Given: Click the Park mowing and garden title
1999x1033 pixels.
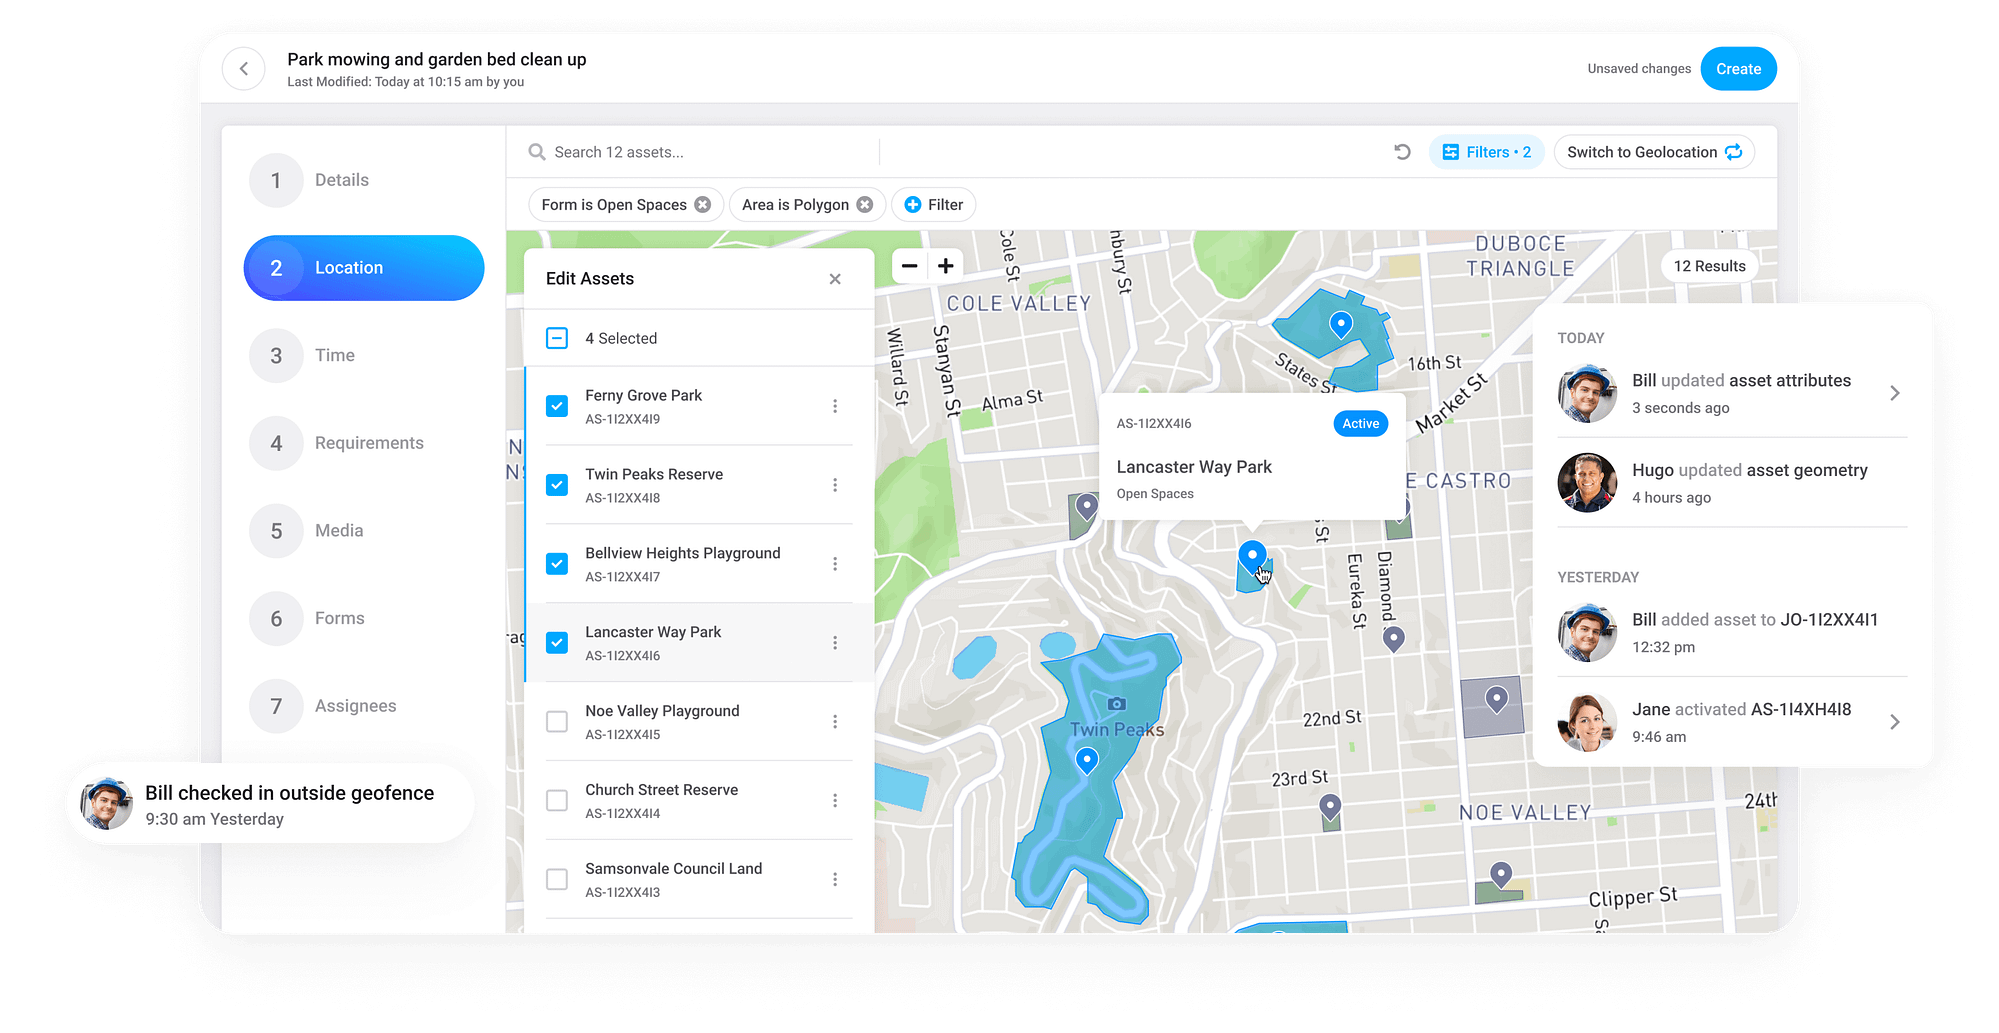Looking at the screenshot, I should click(437, 60).
